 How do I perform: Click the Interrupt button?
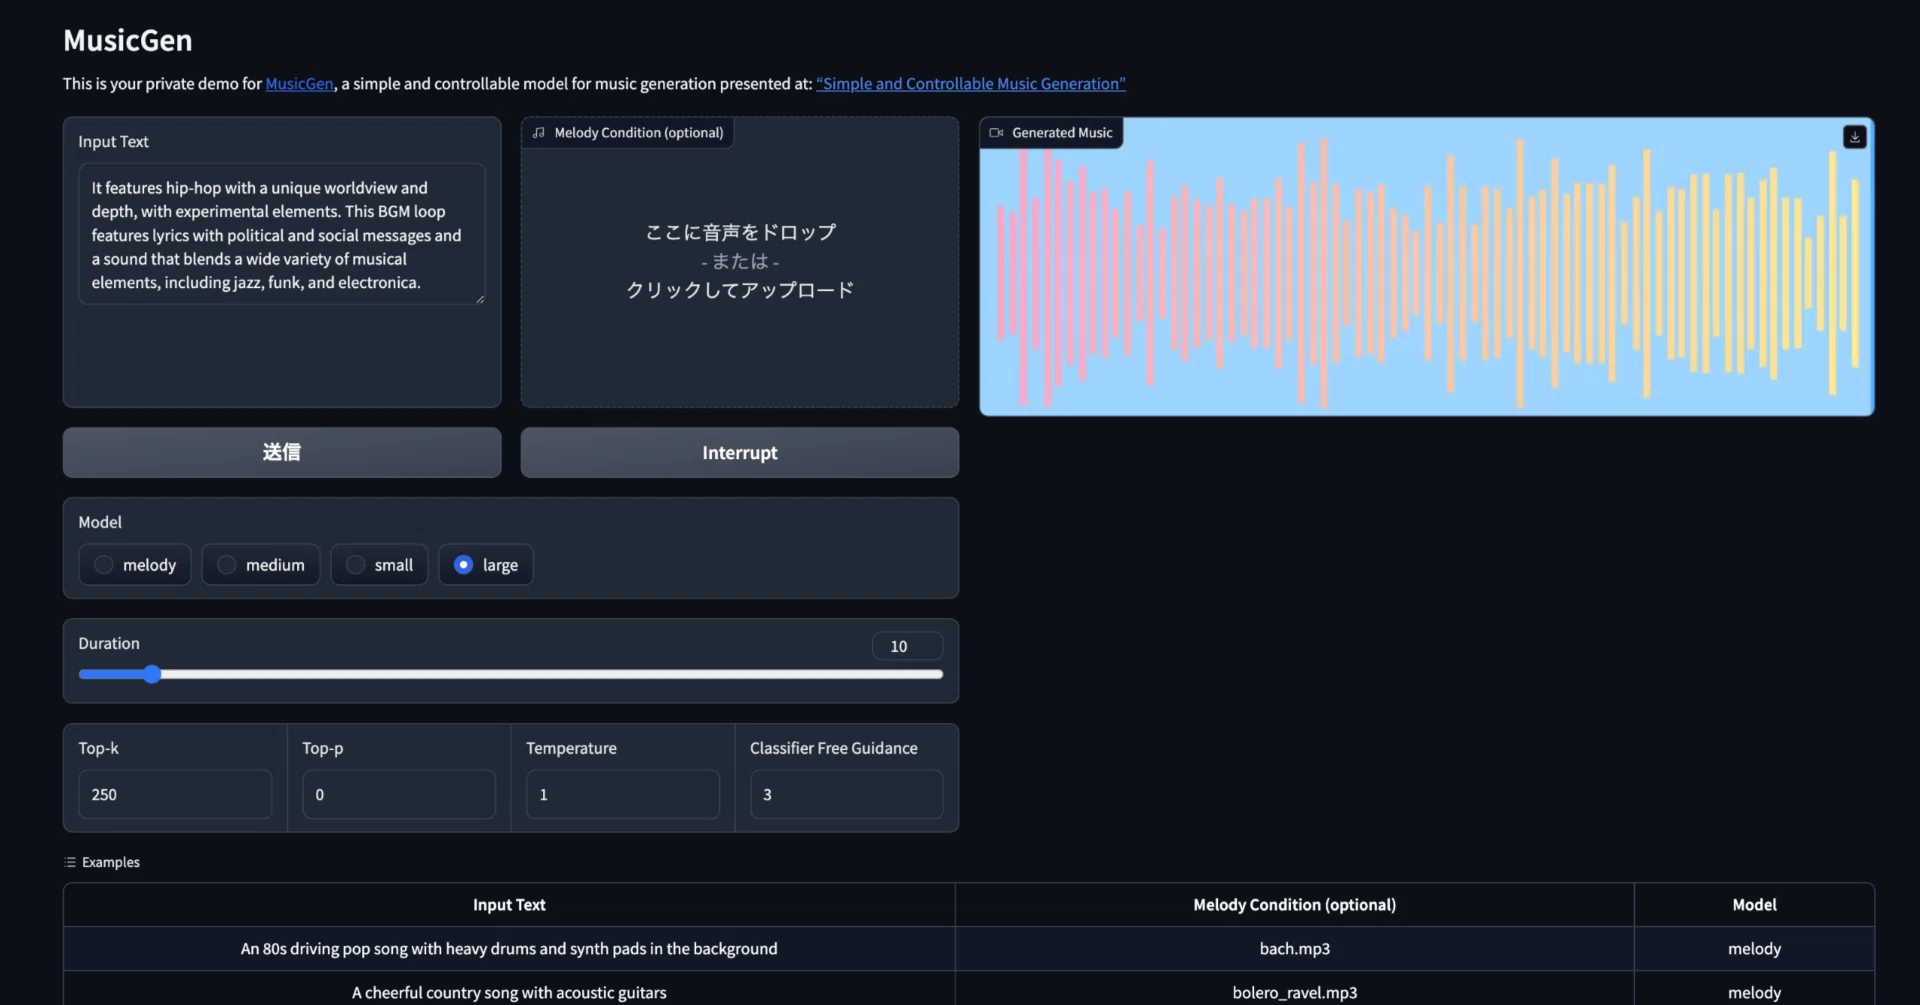click(x=740, y=453)
